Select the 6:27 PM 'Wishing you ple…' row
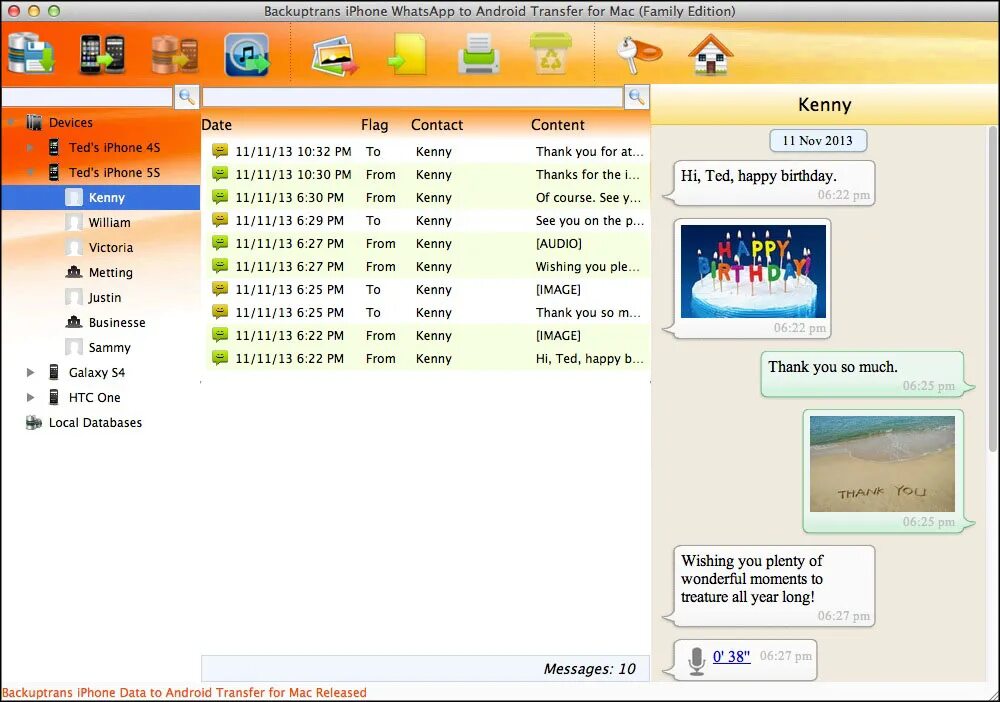 [426, 267]
